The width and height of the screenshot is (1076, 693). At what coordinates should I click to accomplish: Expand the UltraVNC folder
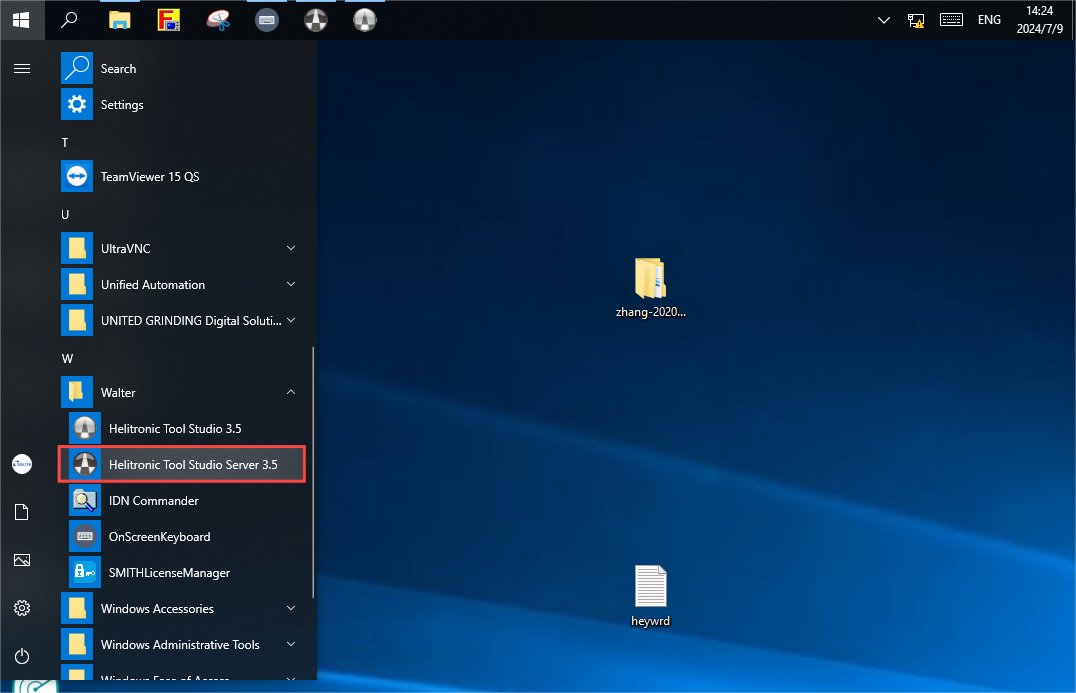coord(182,248)
